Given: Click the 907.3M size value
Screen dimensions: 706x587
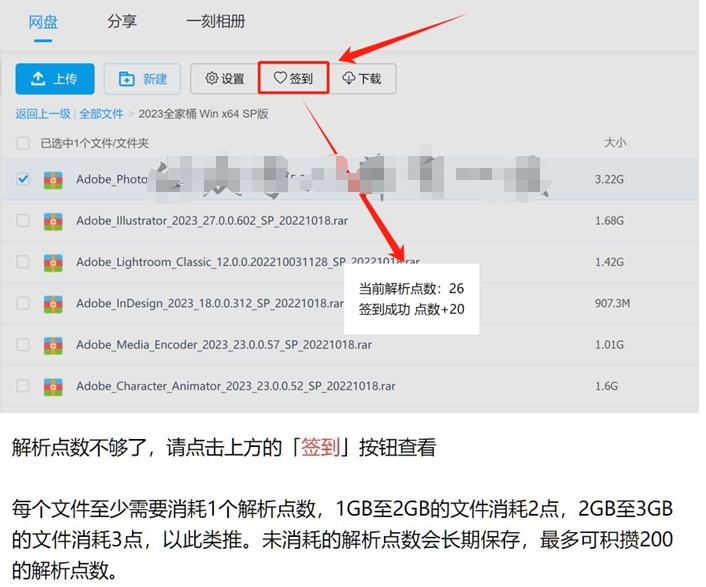Looking at the screenshot, I should (612, 303).
